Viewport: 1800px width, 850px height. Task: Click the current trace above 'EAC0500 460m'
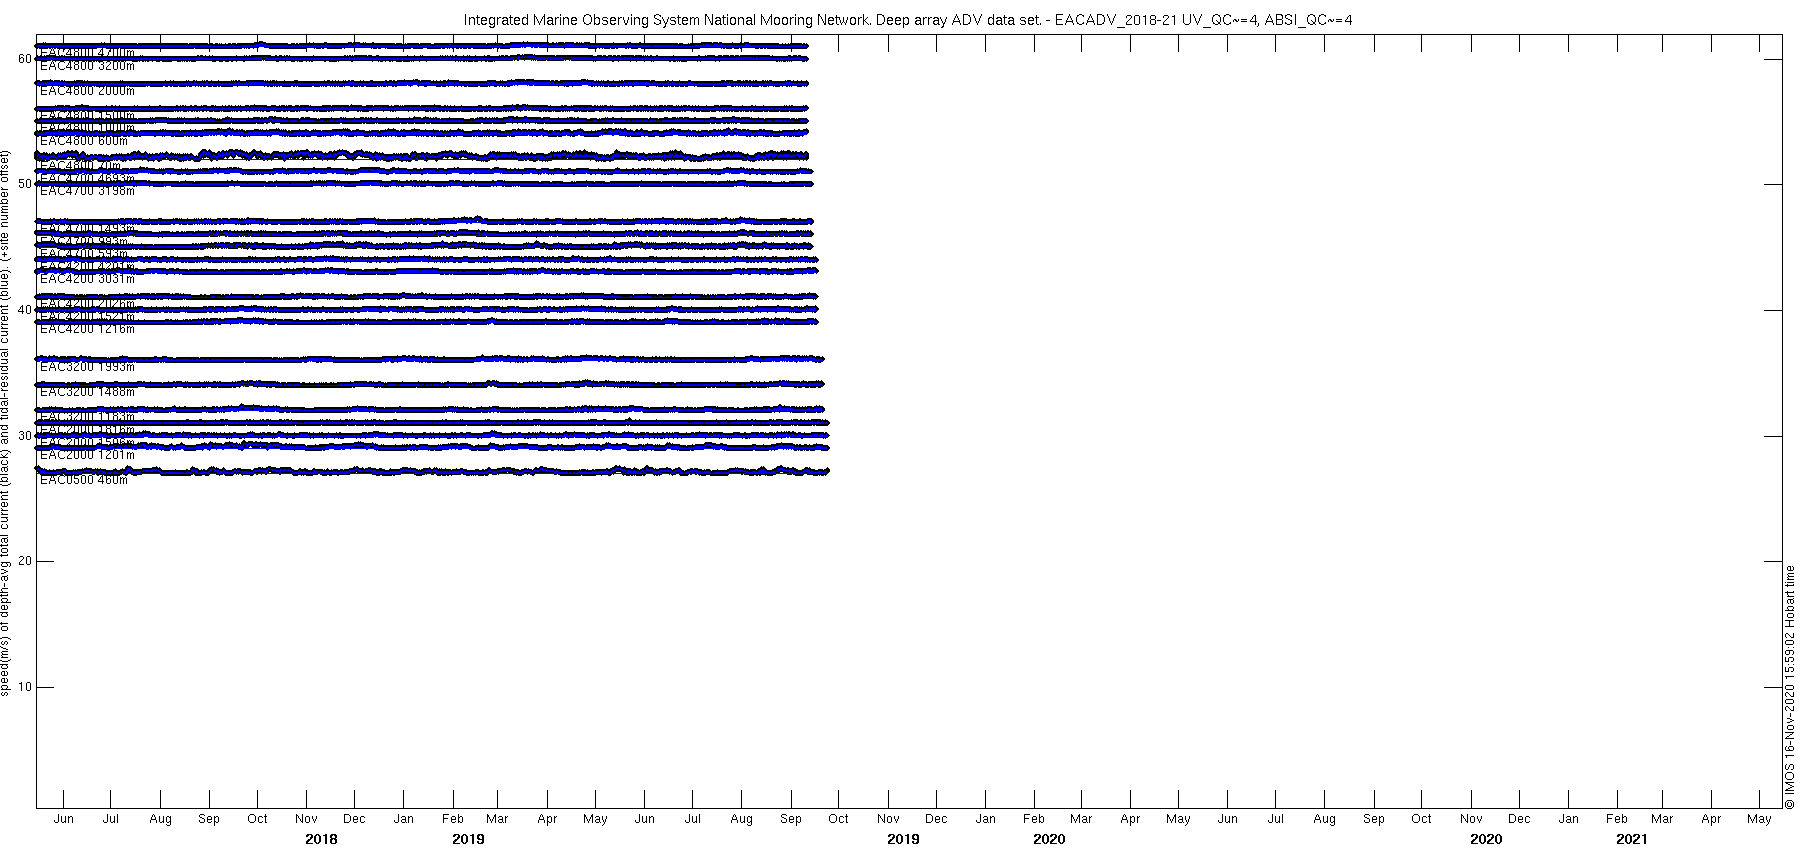(432, 471)
